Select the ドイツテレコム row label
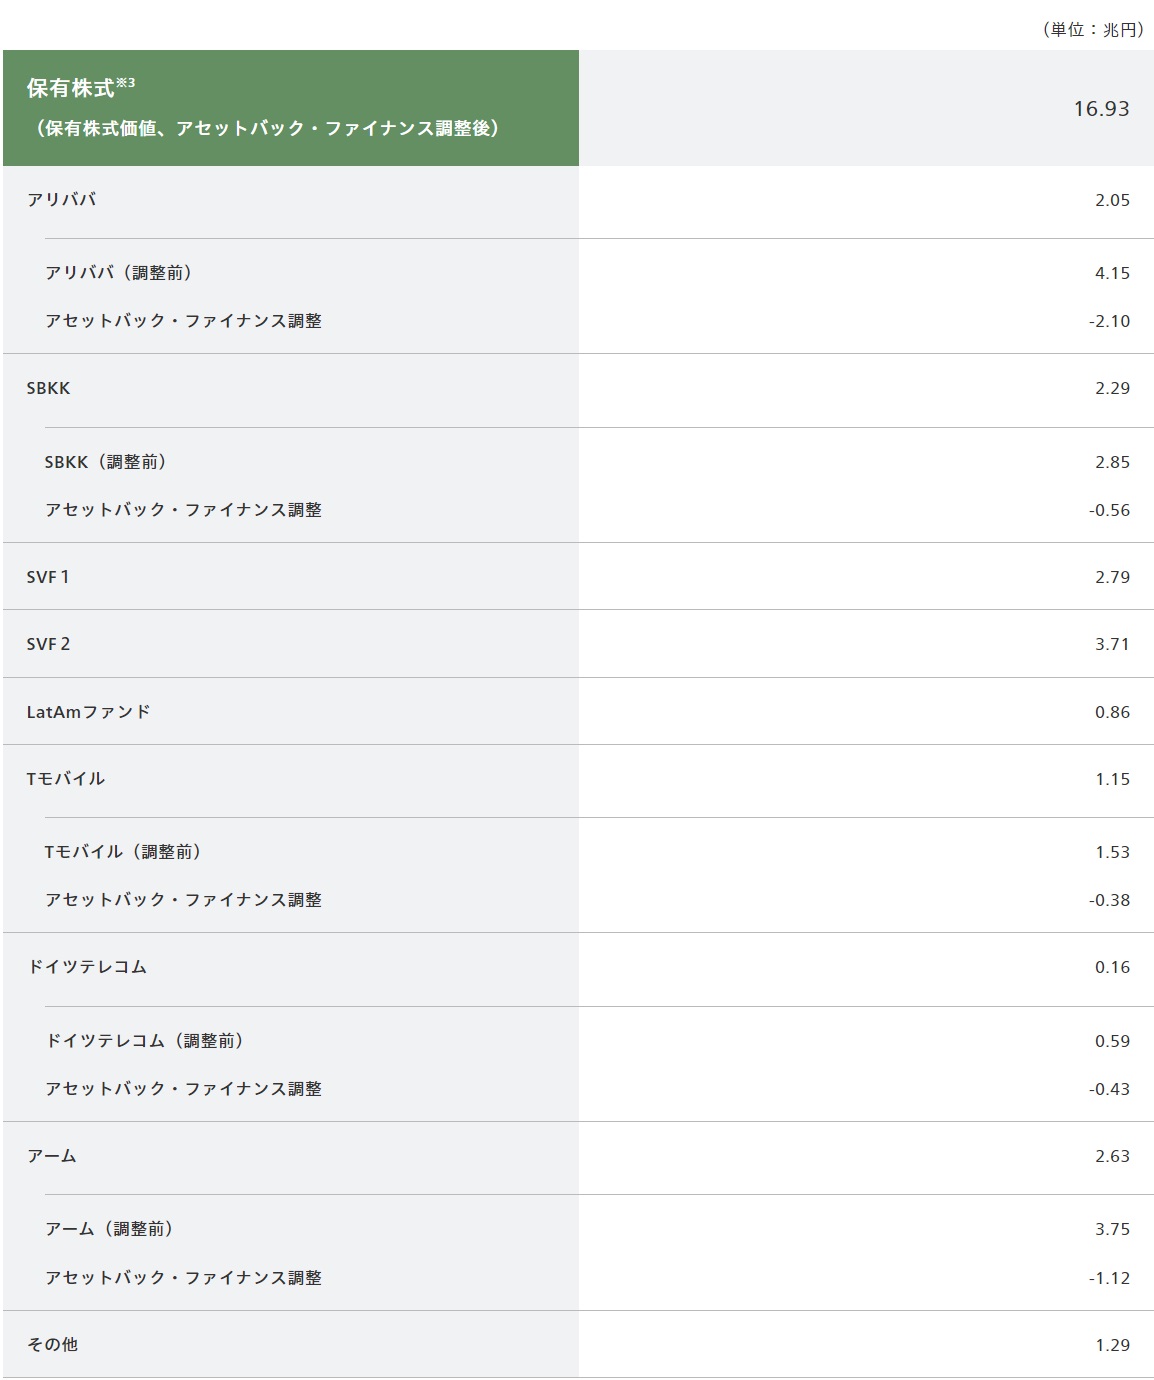 click(87, 967)
